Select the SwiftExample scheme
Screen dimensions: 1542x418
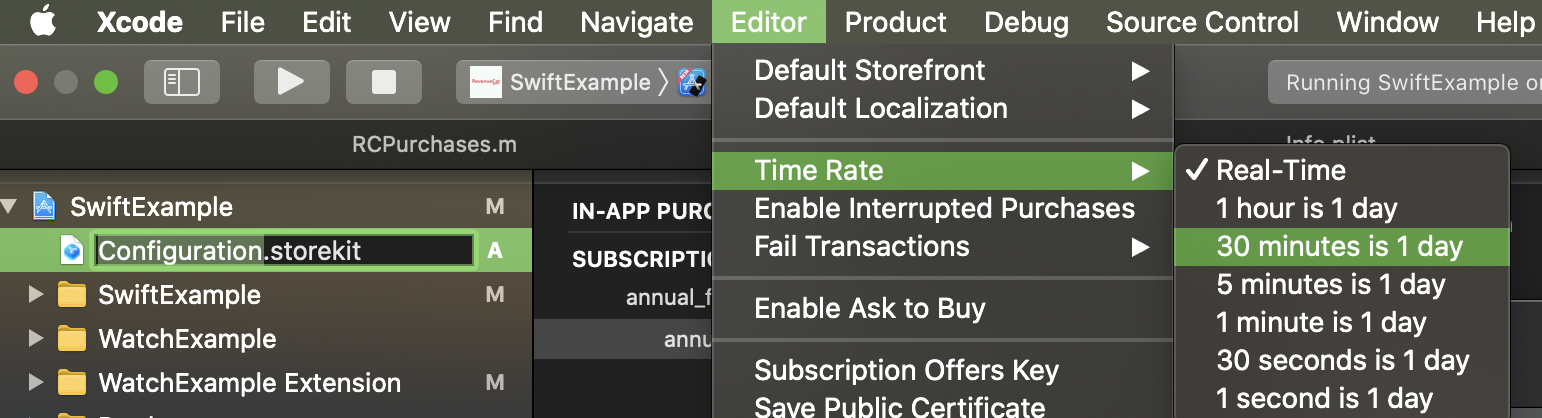coord(580,82)
